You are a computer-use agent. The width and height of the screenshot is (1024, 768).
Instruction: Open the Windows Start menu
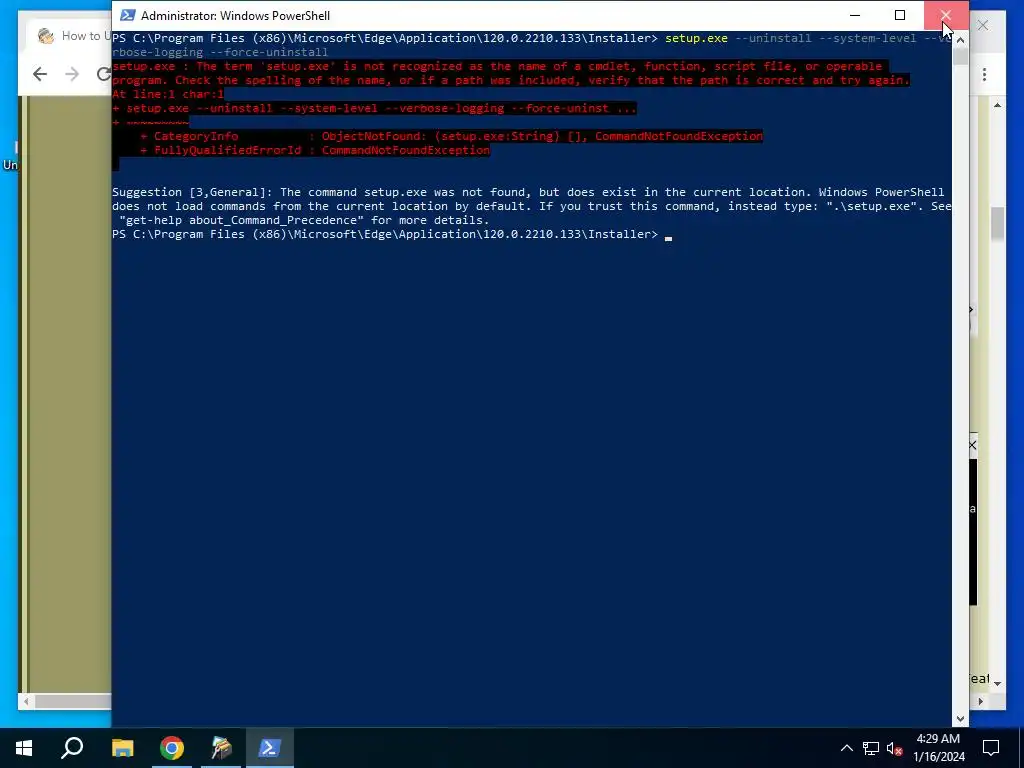pos(24,748)
